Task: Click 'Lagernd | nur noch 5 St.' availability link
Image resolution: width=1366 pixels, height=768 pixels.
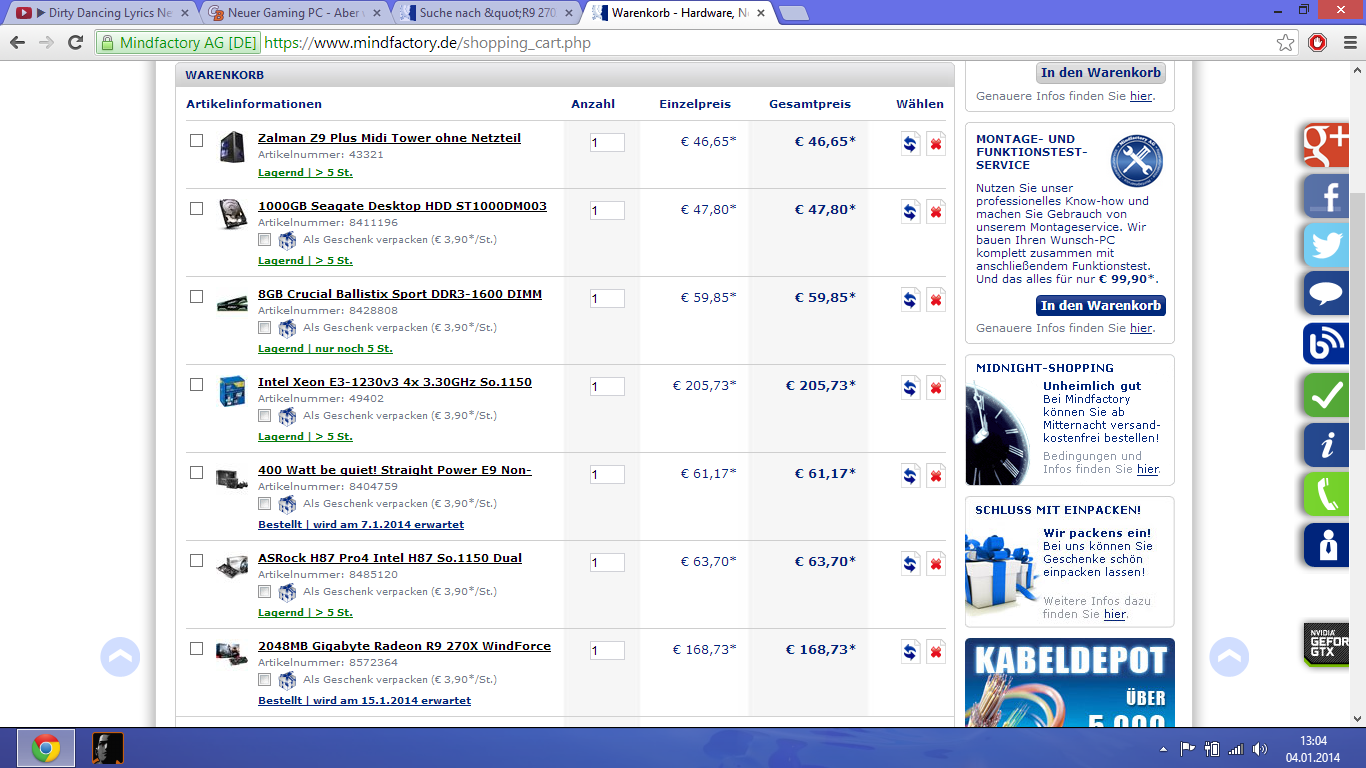Action: [325, 348]
